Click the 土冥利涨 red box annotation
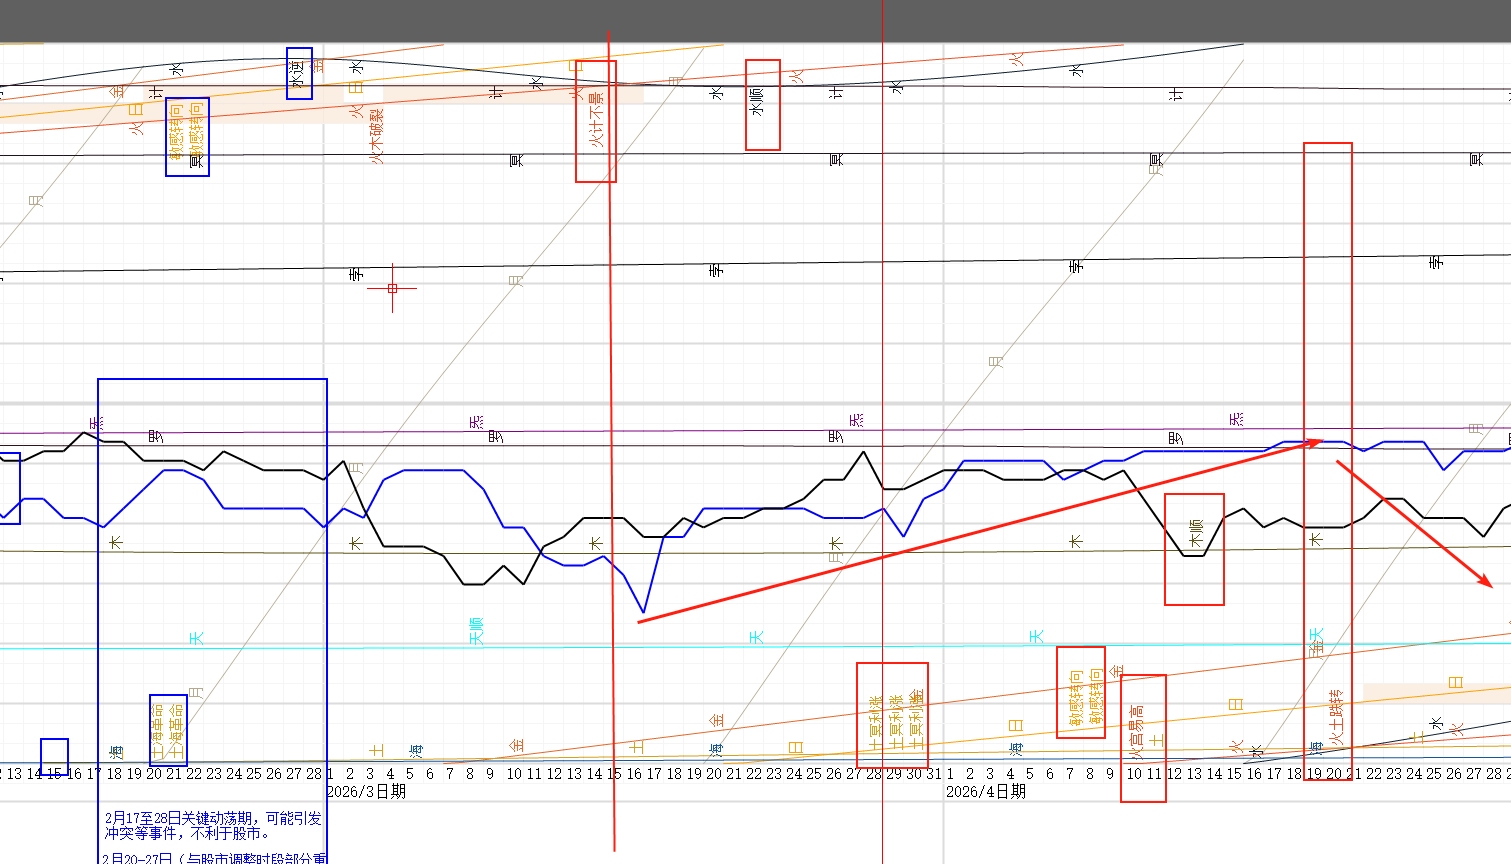Screen dimensions: 1511x864 pos(892,716)
